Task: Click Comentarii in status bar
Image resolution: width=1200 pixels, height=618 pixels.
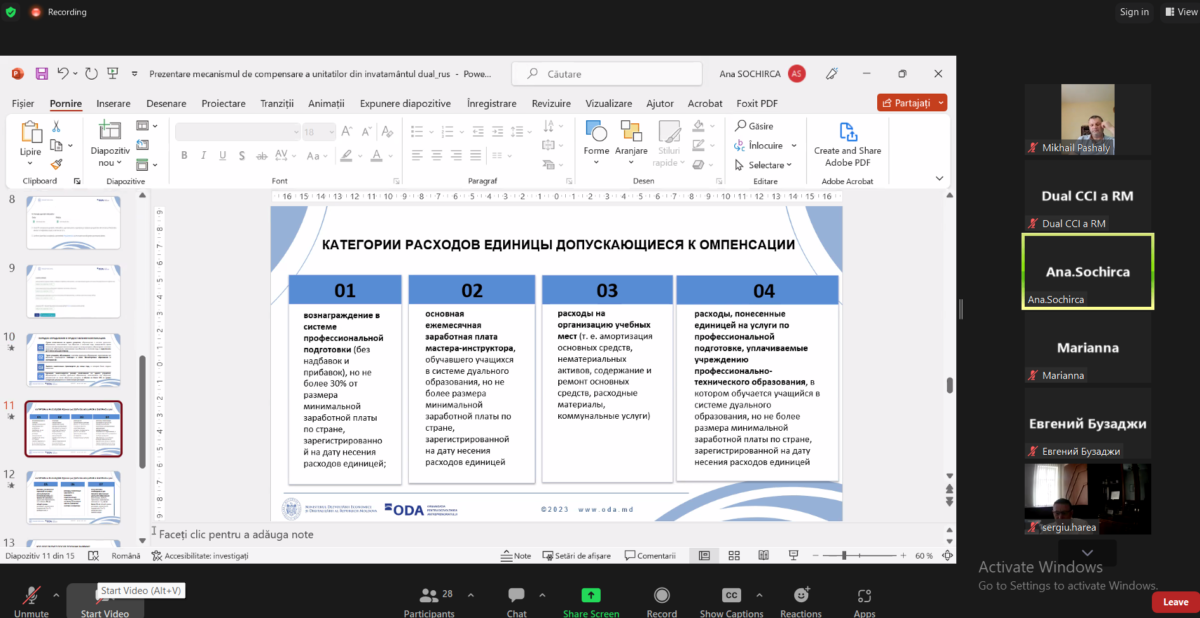Action: 650,555
